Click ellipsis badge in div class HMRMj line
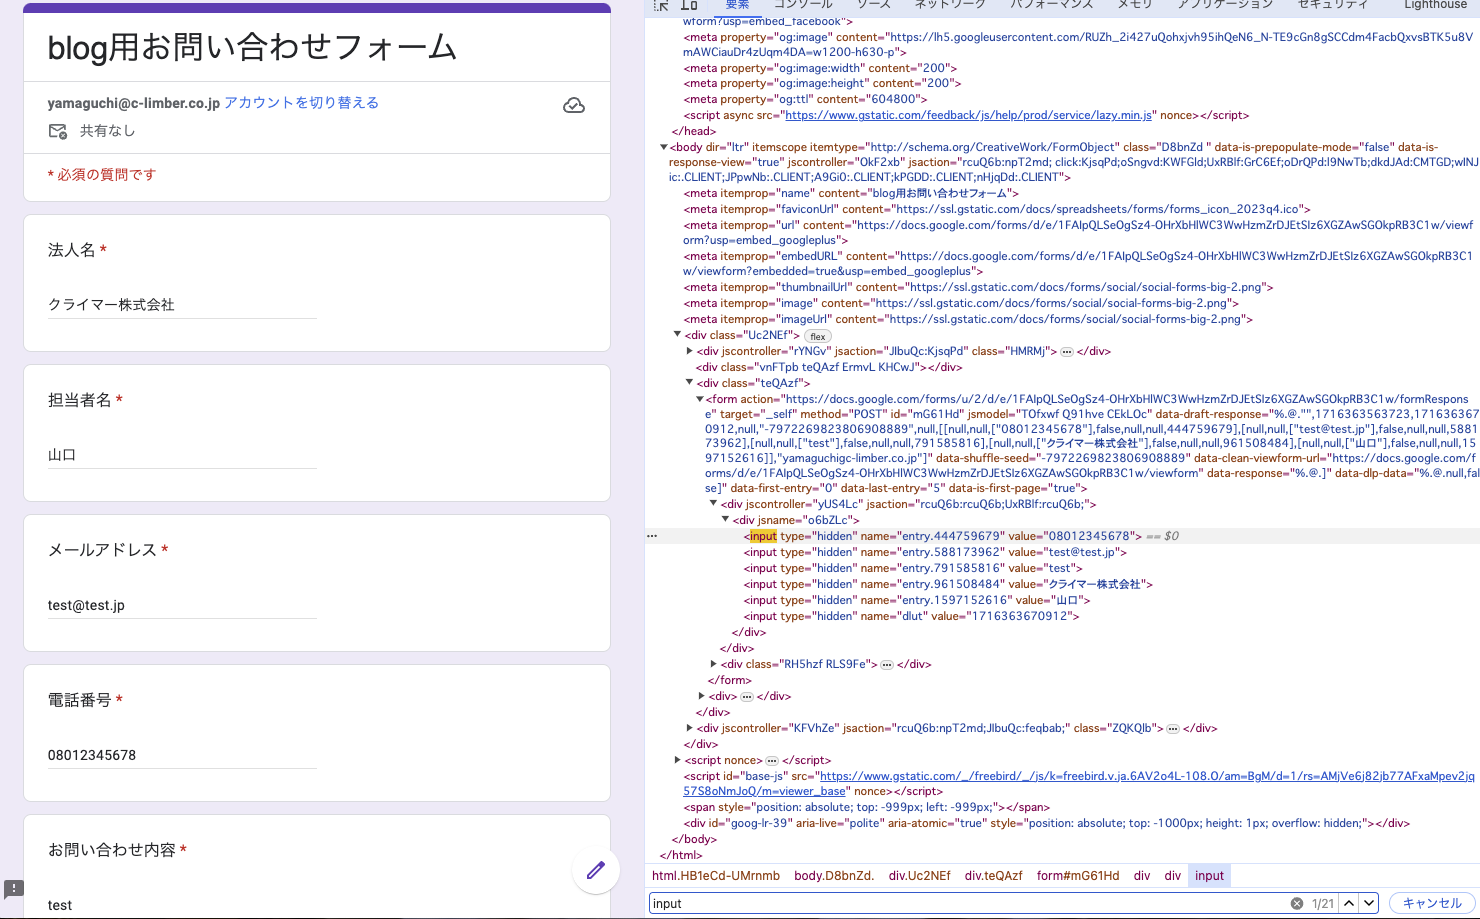Screen dimensions: 1480x919 1067,352
